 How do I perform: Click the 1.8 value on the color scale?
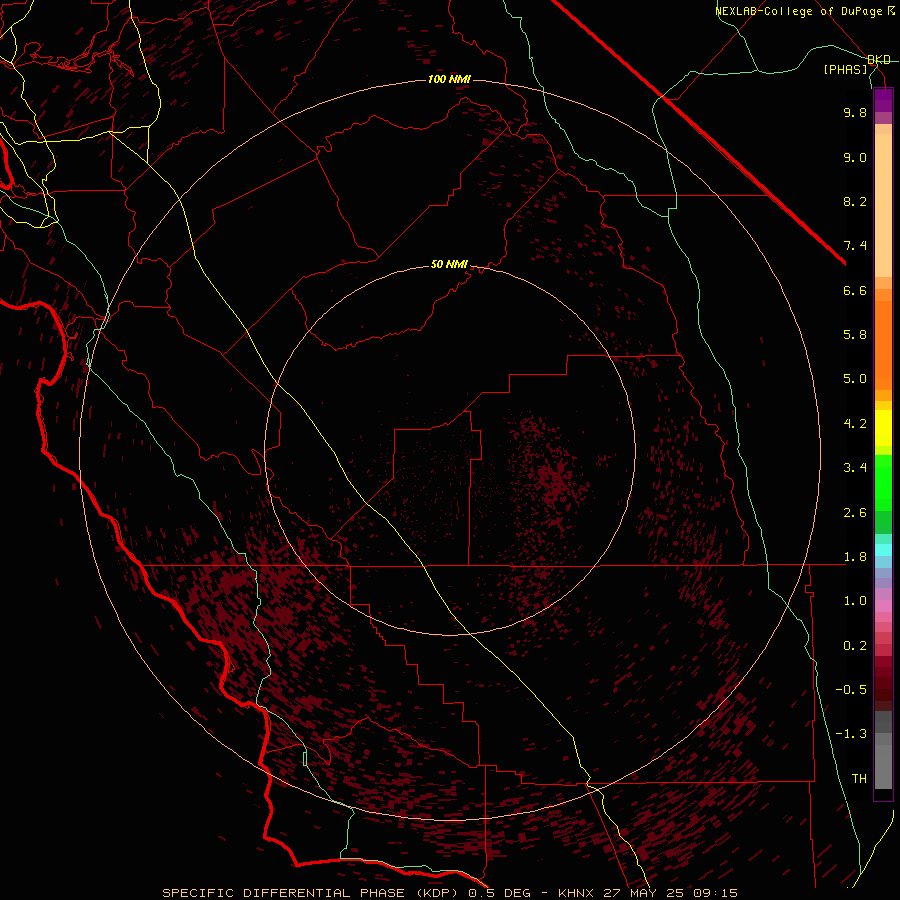[855, 557]
